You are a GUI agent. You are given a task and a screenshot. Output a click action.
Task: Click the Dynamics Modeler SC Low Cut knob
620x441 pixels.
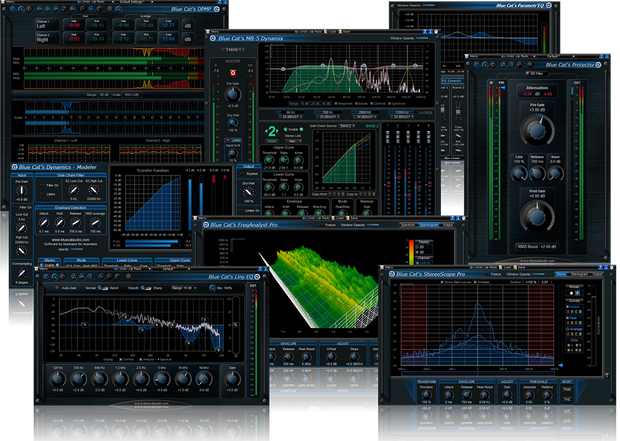coord(74,191)
